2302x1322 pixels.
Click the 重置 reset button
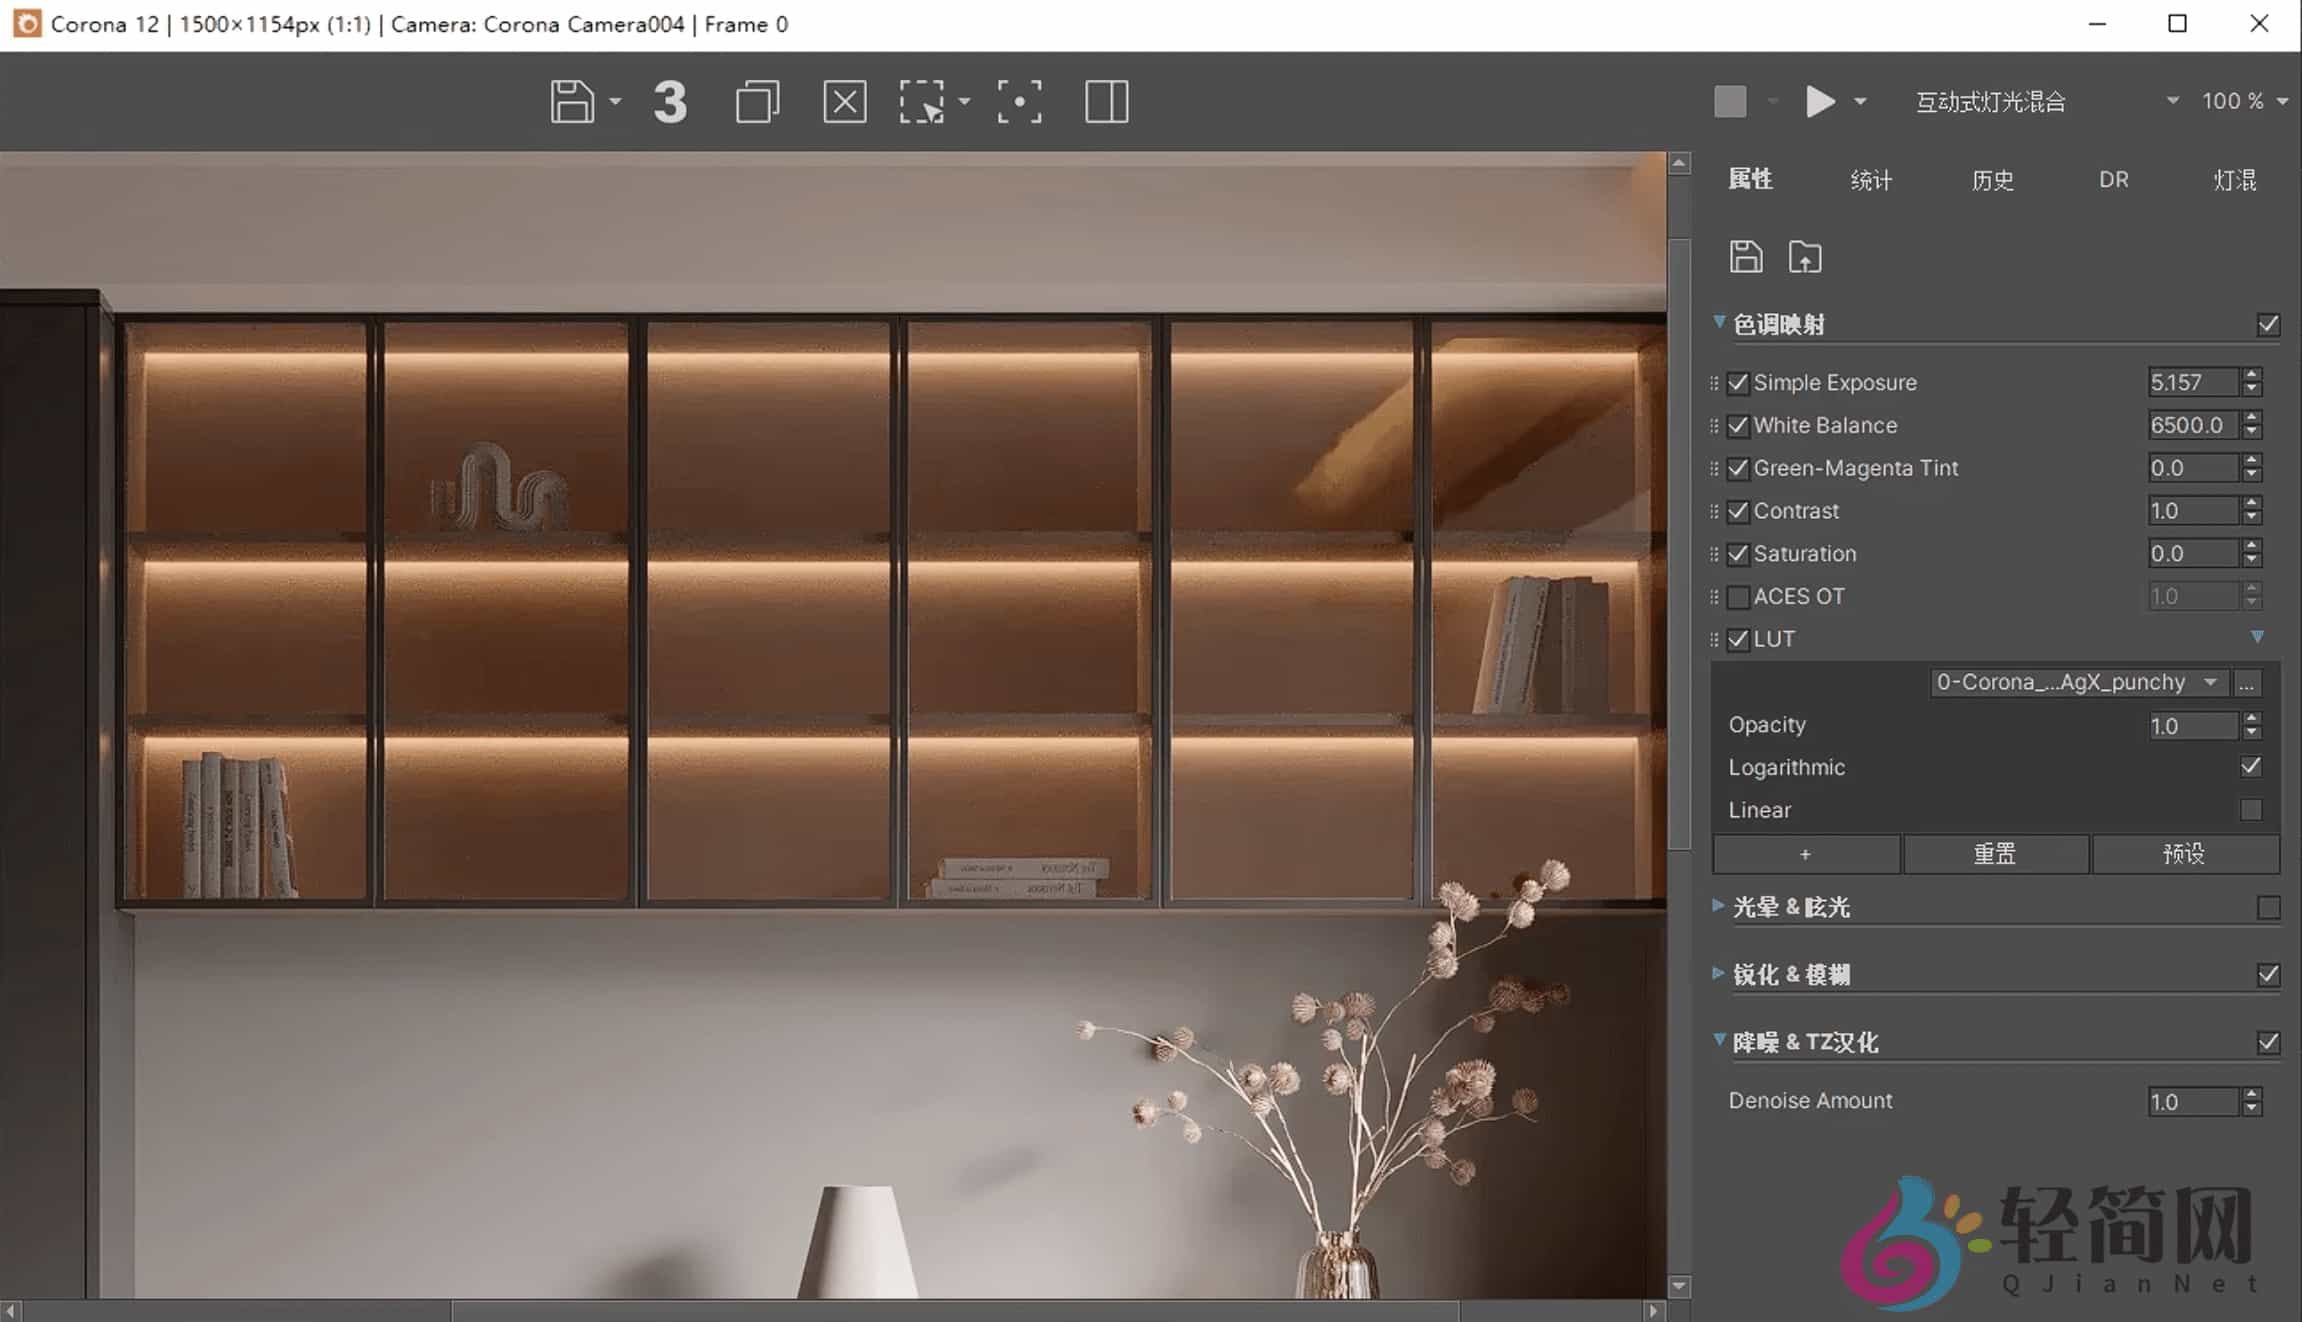1995,854
